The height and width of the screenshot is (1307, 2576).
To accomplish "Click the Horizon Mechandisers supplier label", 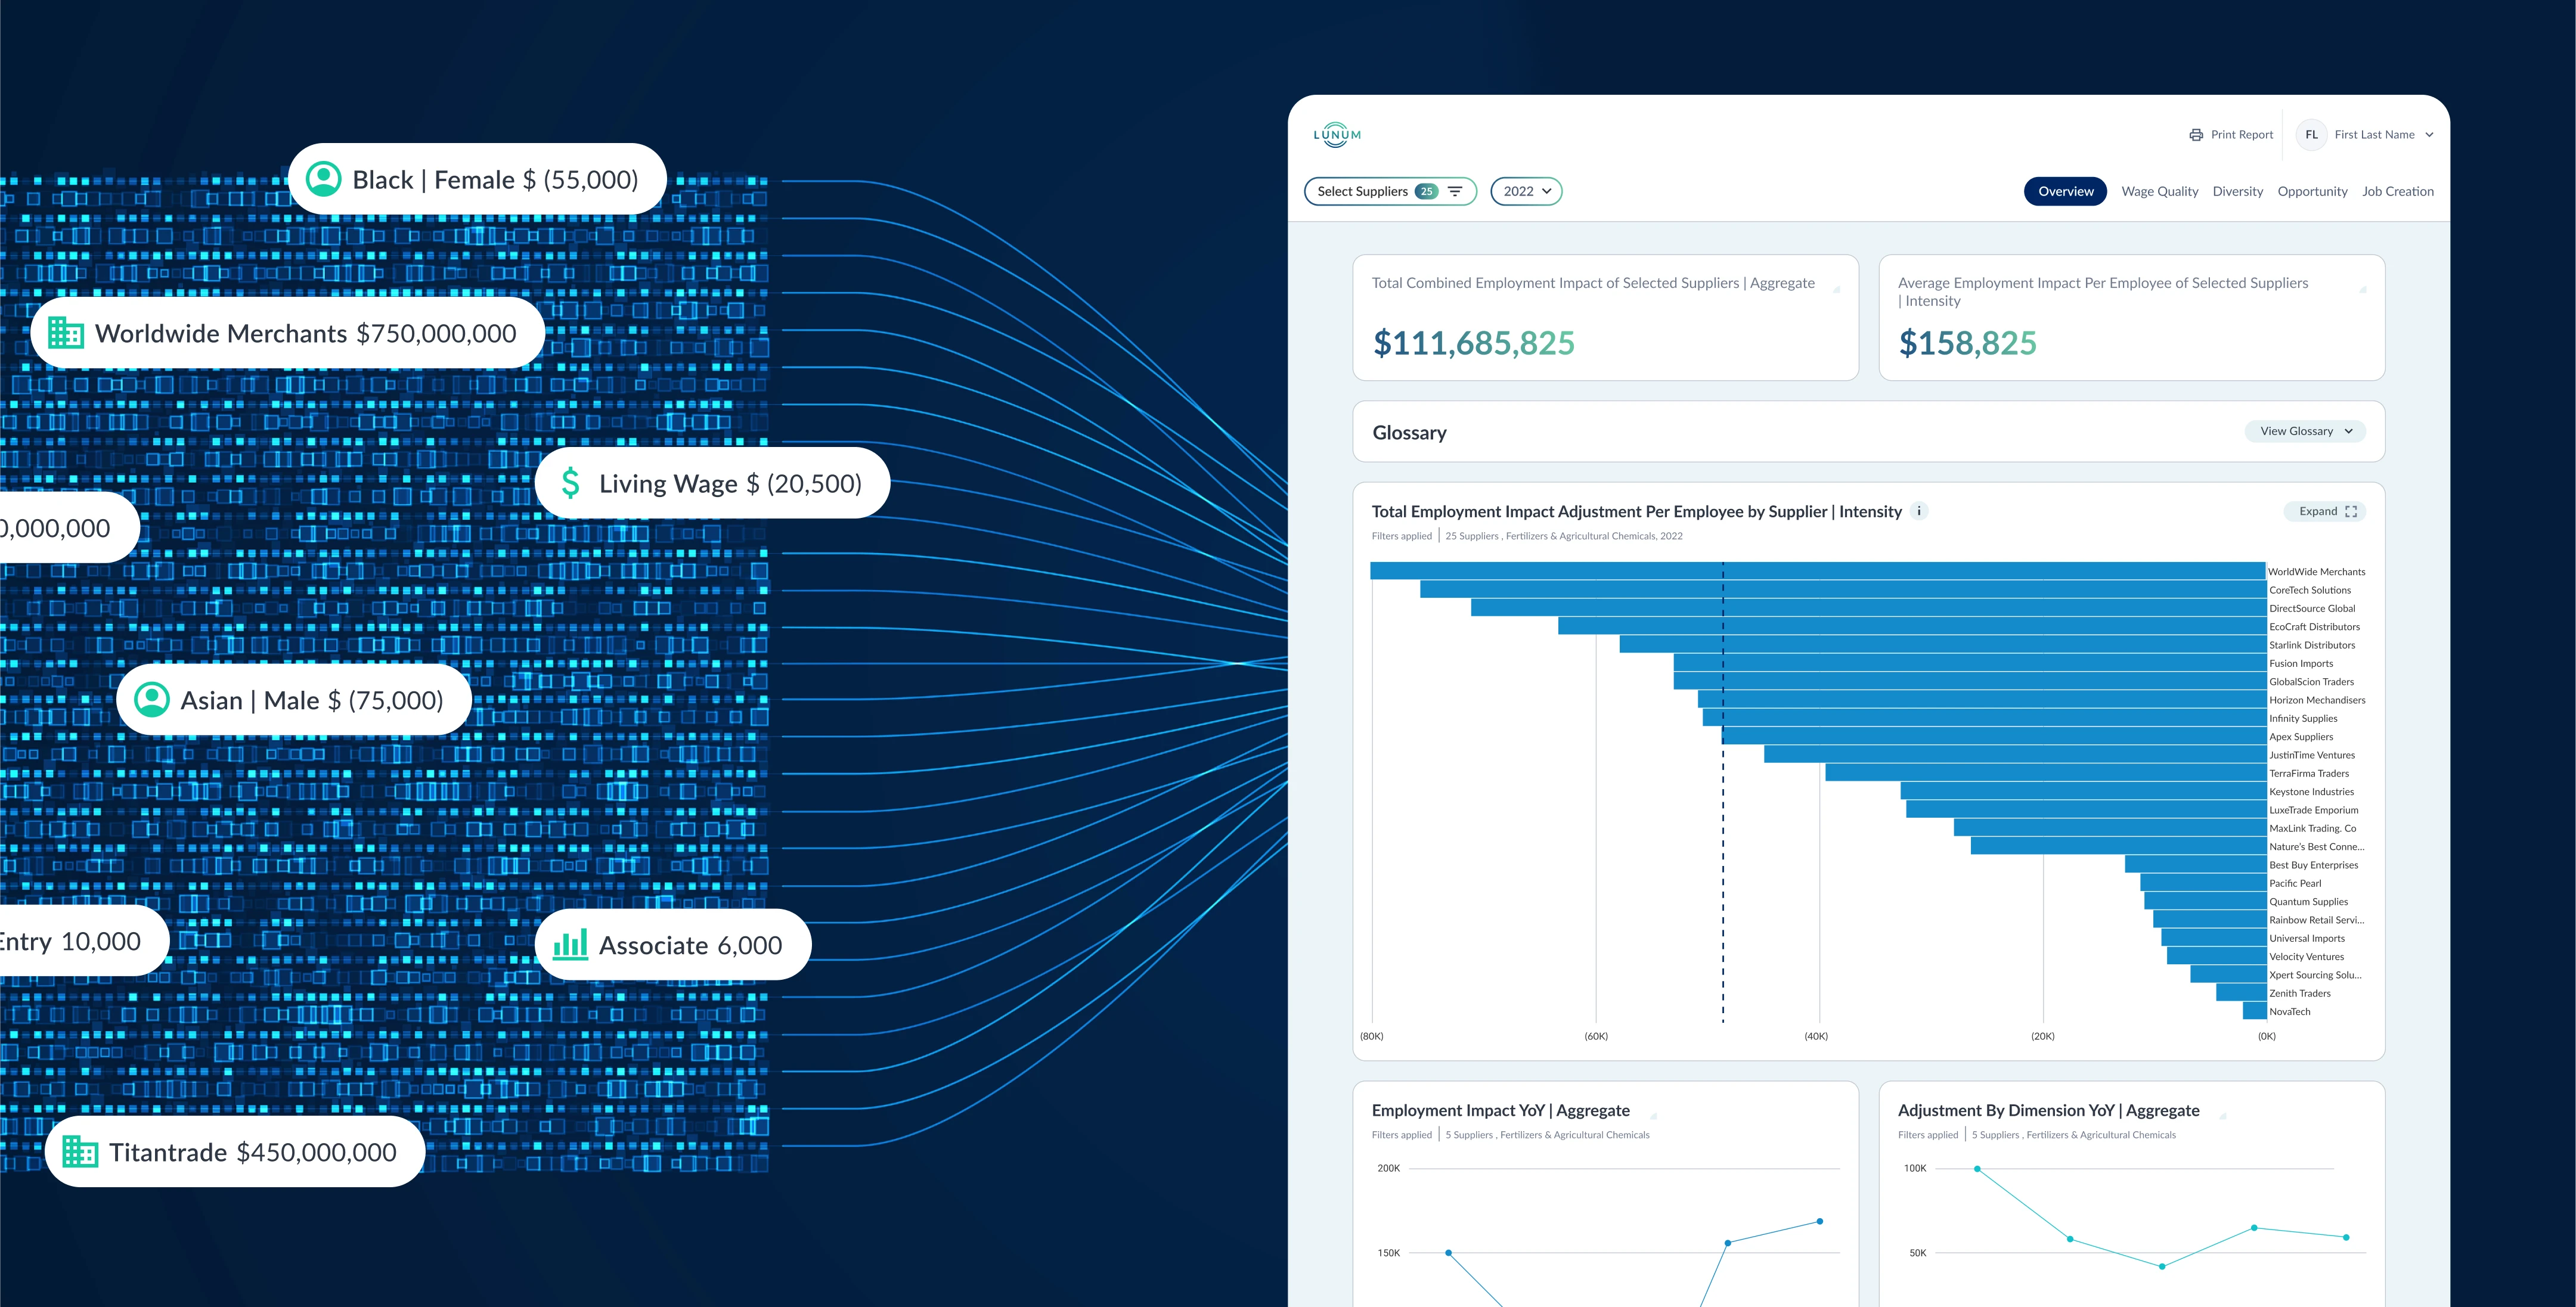I will click(2317, 700).
